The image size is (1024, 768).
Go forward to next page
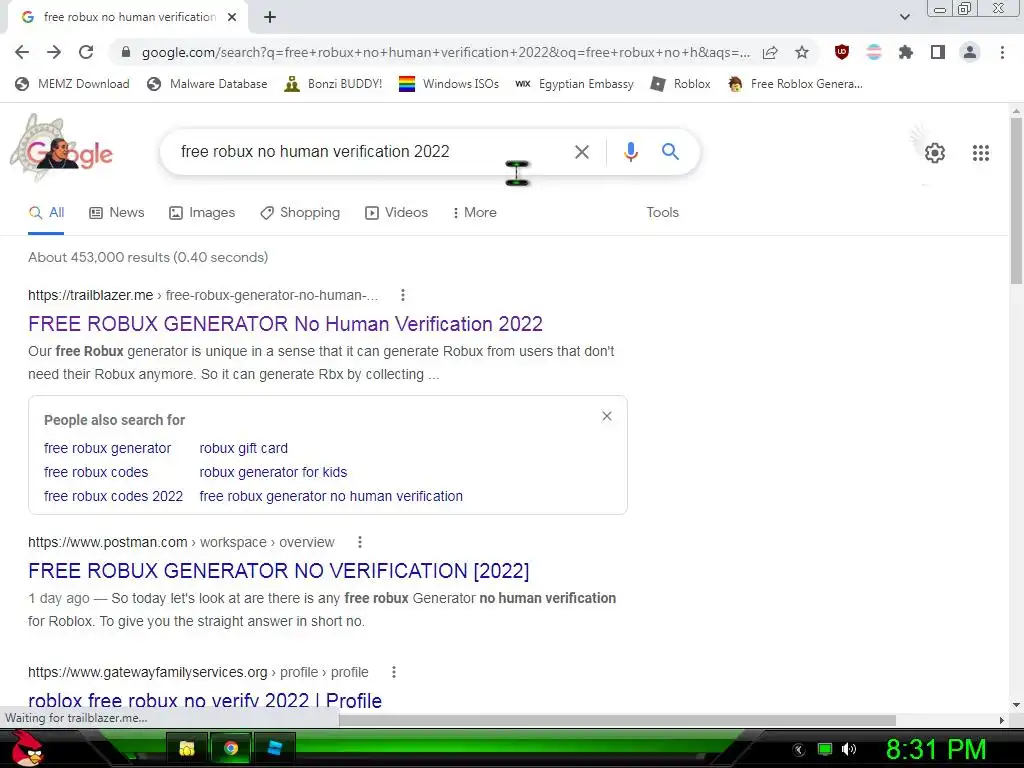click(54, 52)
